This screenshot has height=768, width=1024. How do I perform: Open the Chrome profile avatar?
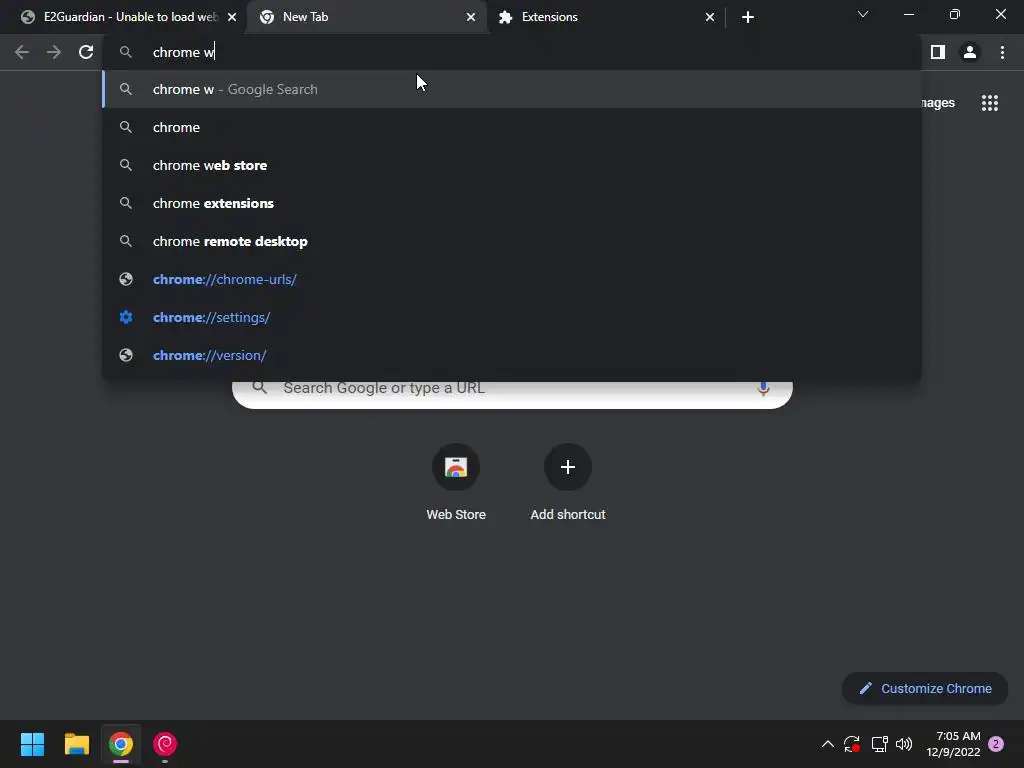coord(970,52)
